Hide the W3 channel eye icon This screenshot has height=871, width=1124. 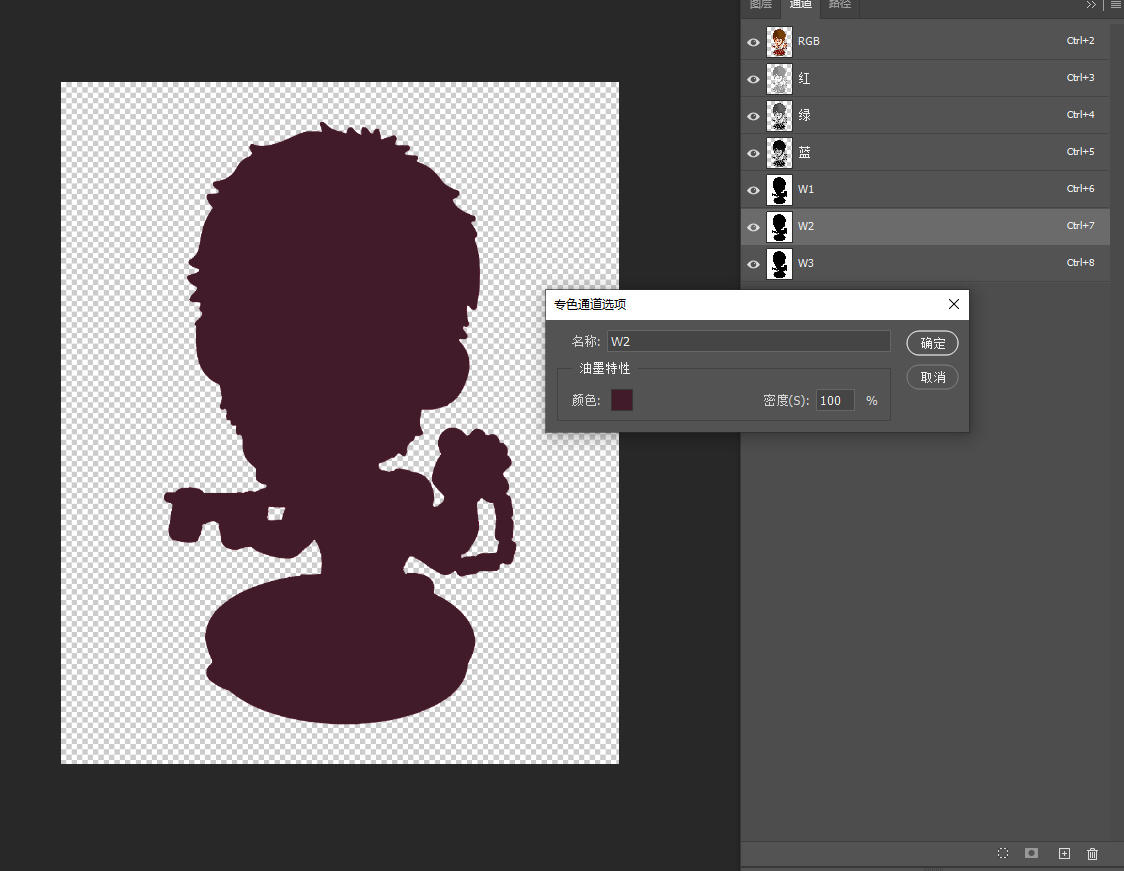point(753,264)
